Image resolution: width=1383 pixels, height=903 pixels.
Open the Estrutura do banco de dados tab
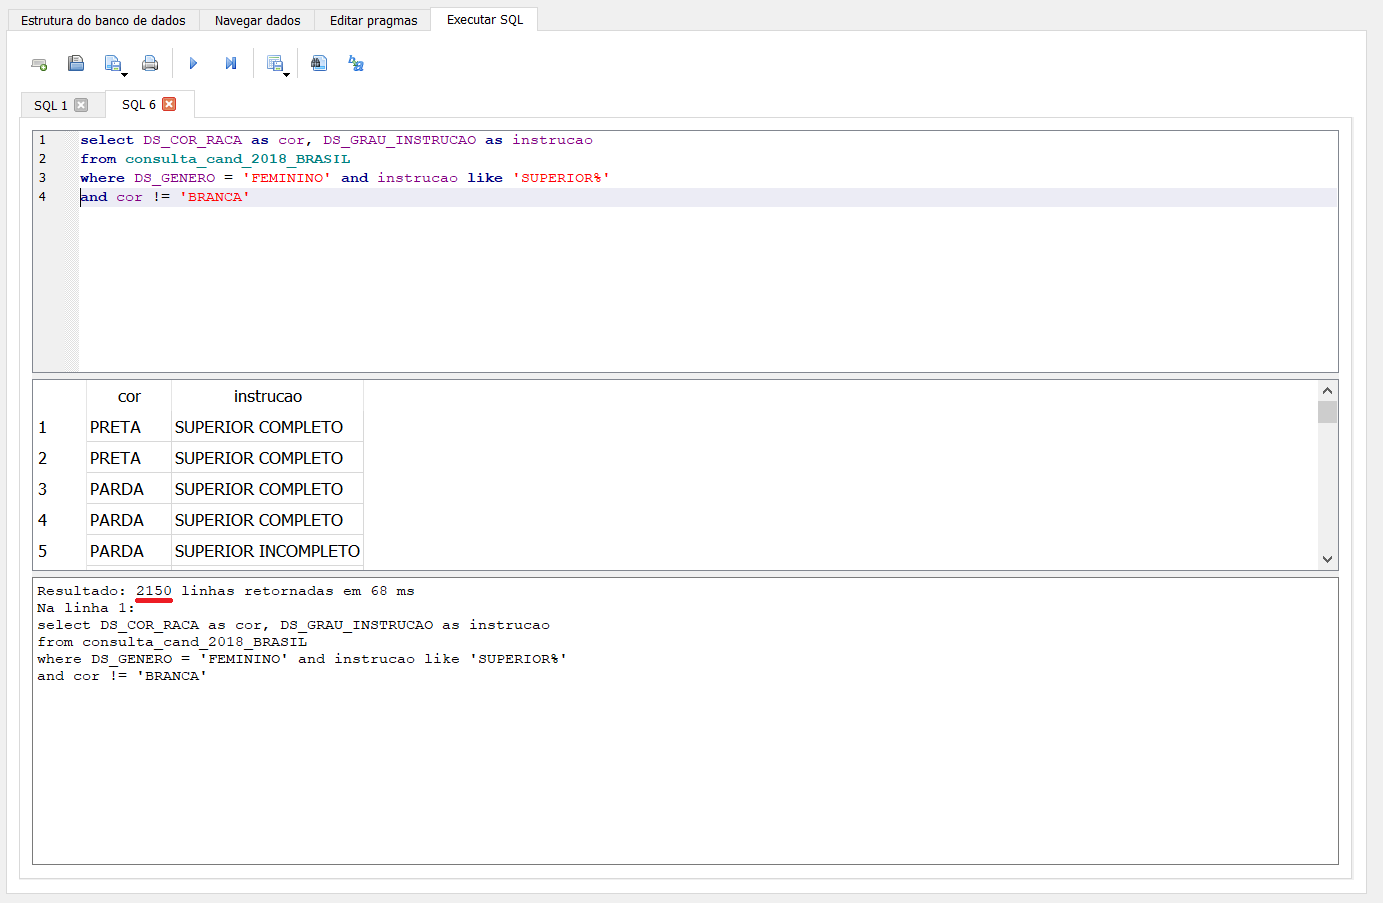pos(103,20)
